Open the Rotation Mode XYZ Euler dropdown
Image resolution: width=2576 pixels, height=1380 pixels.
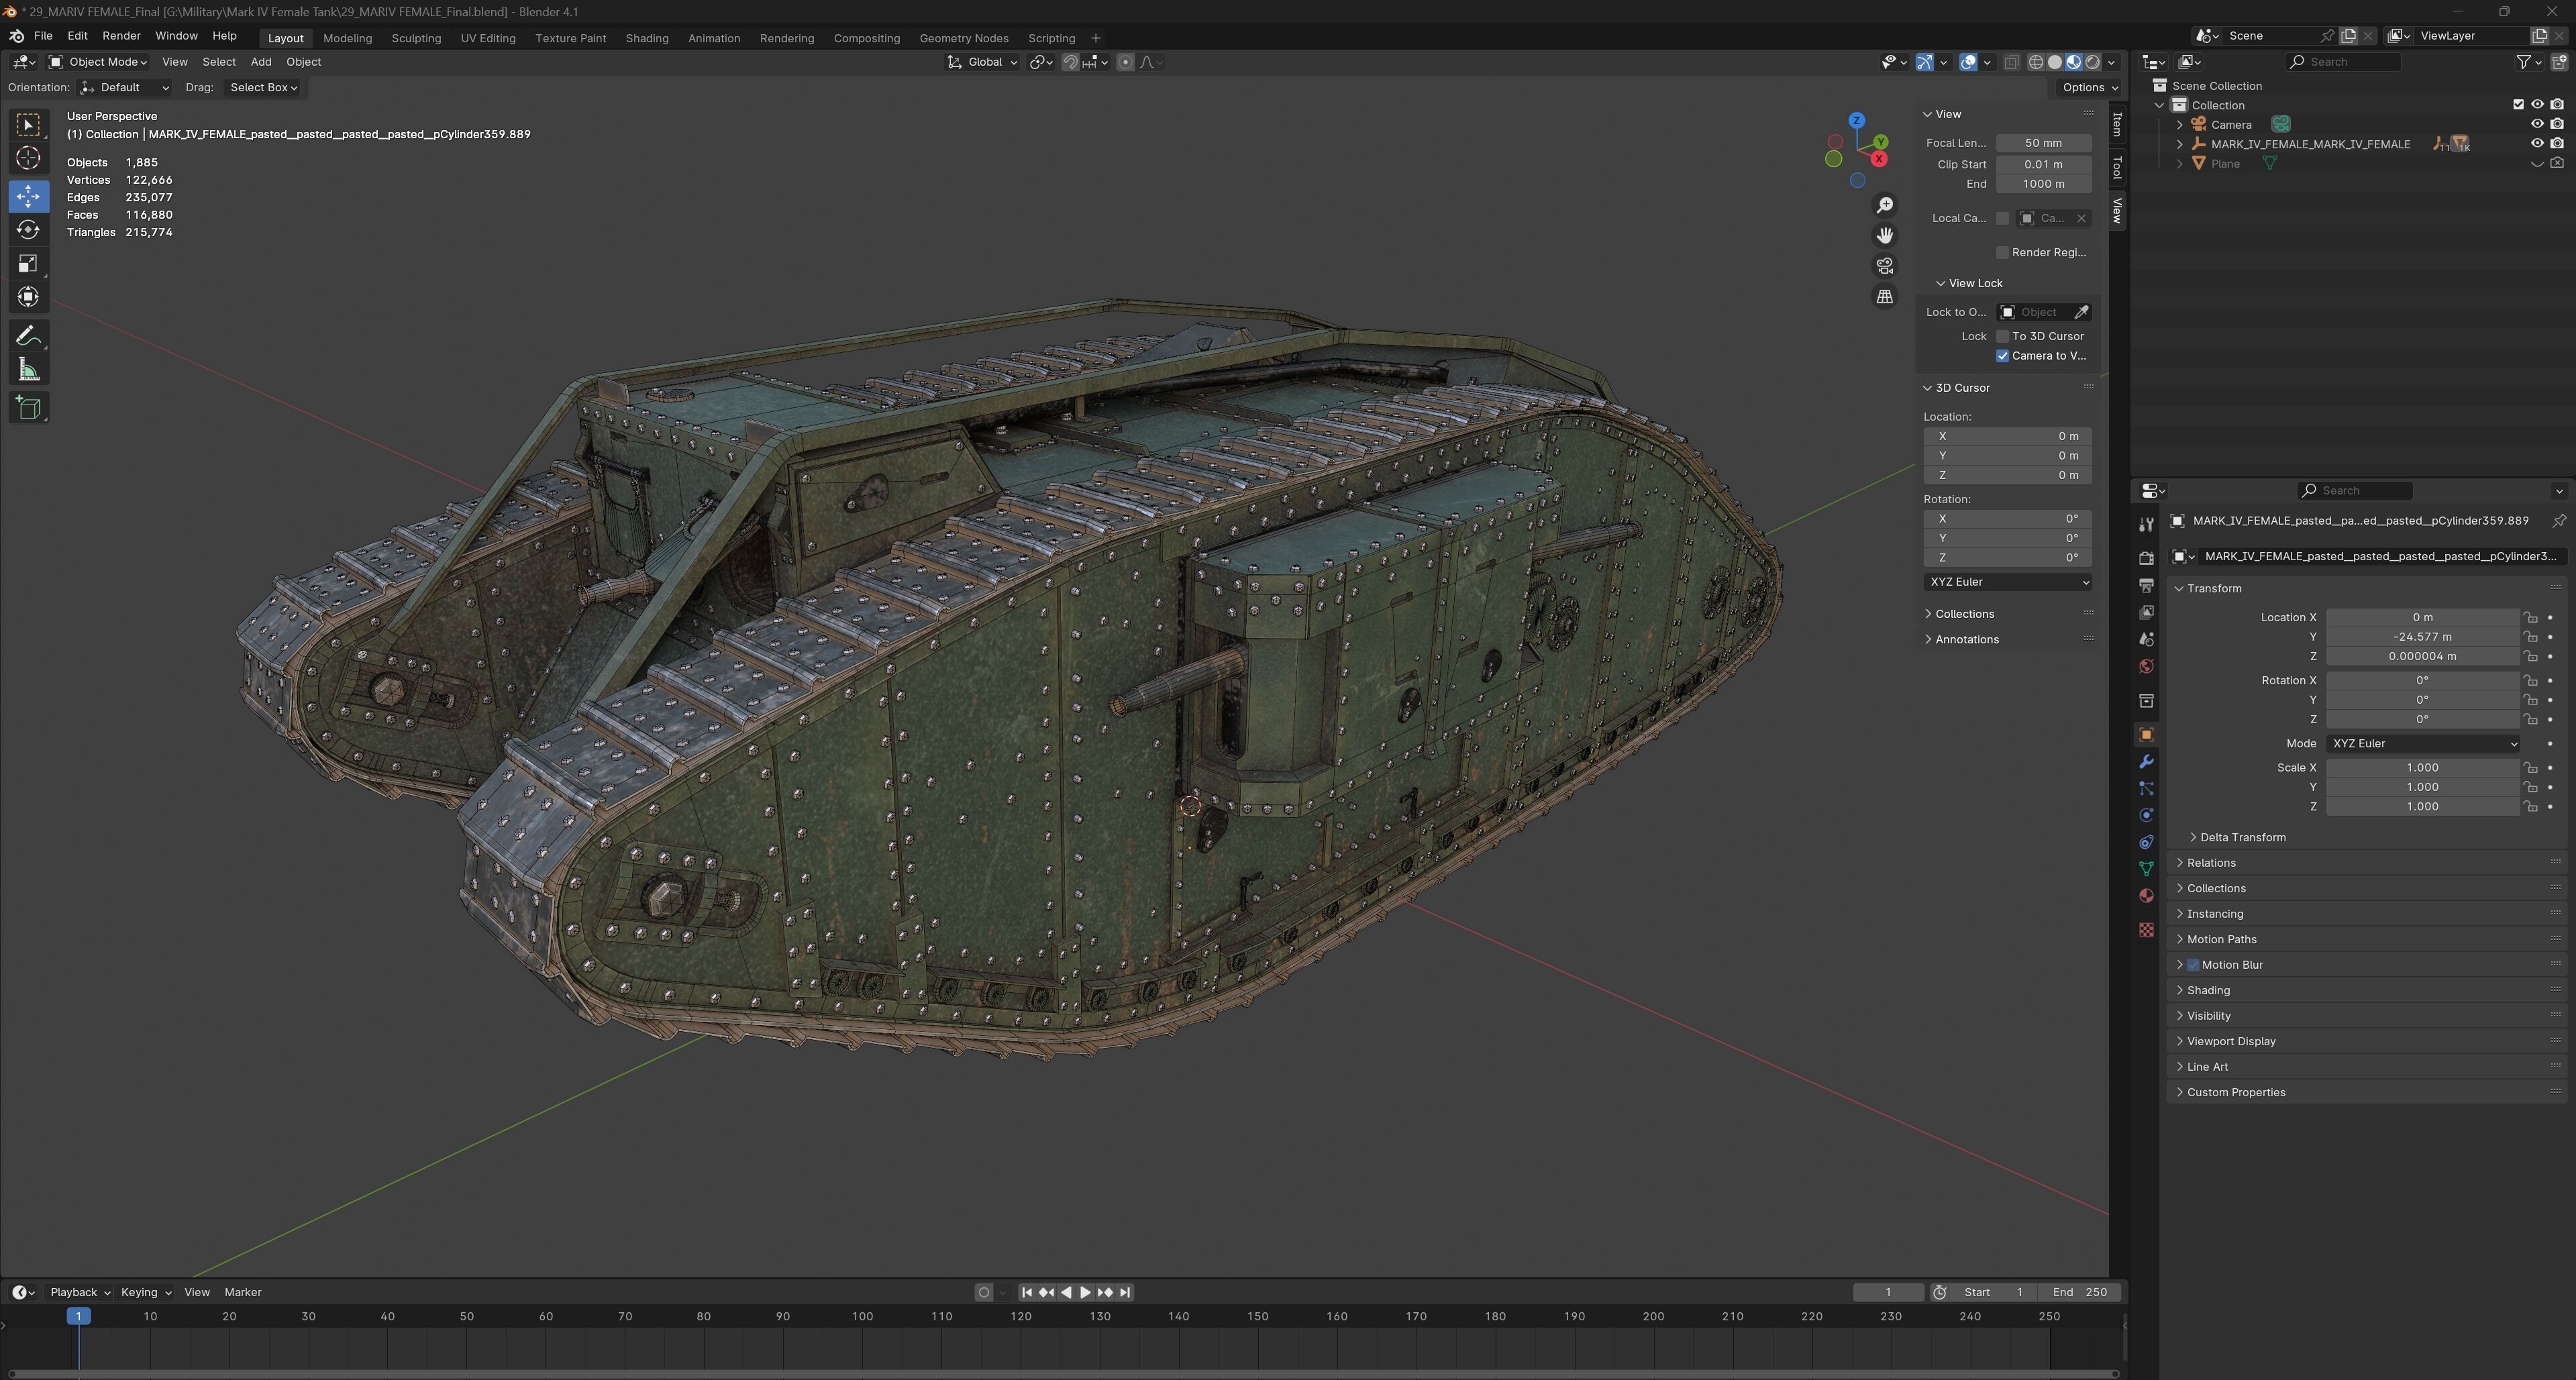pyautogui.click(x=2422, y=744)
